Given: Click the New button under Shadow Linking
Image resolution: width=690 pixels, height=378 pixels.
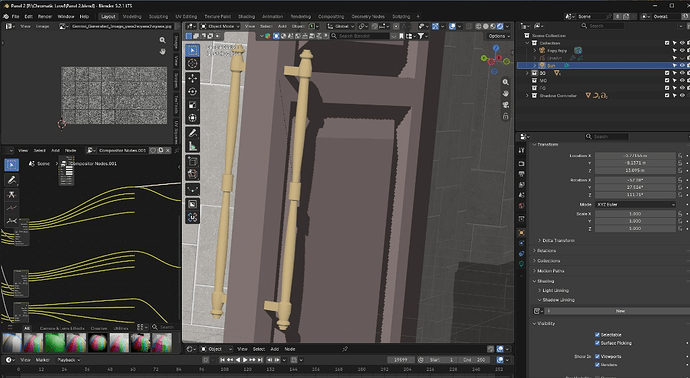Looking at the screenshot, I should (x=620, y=311).
